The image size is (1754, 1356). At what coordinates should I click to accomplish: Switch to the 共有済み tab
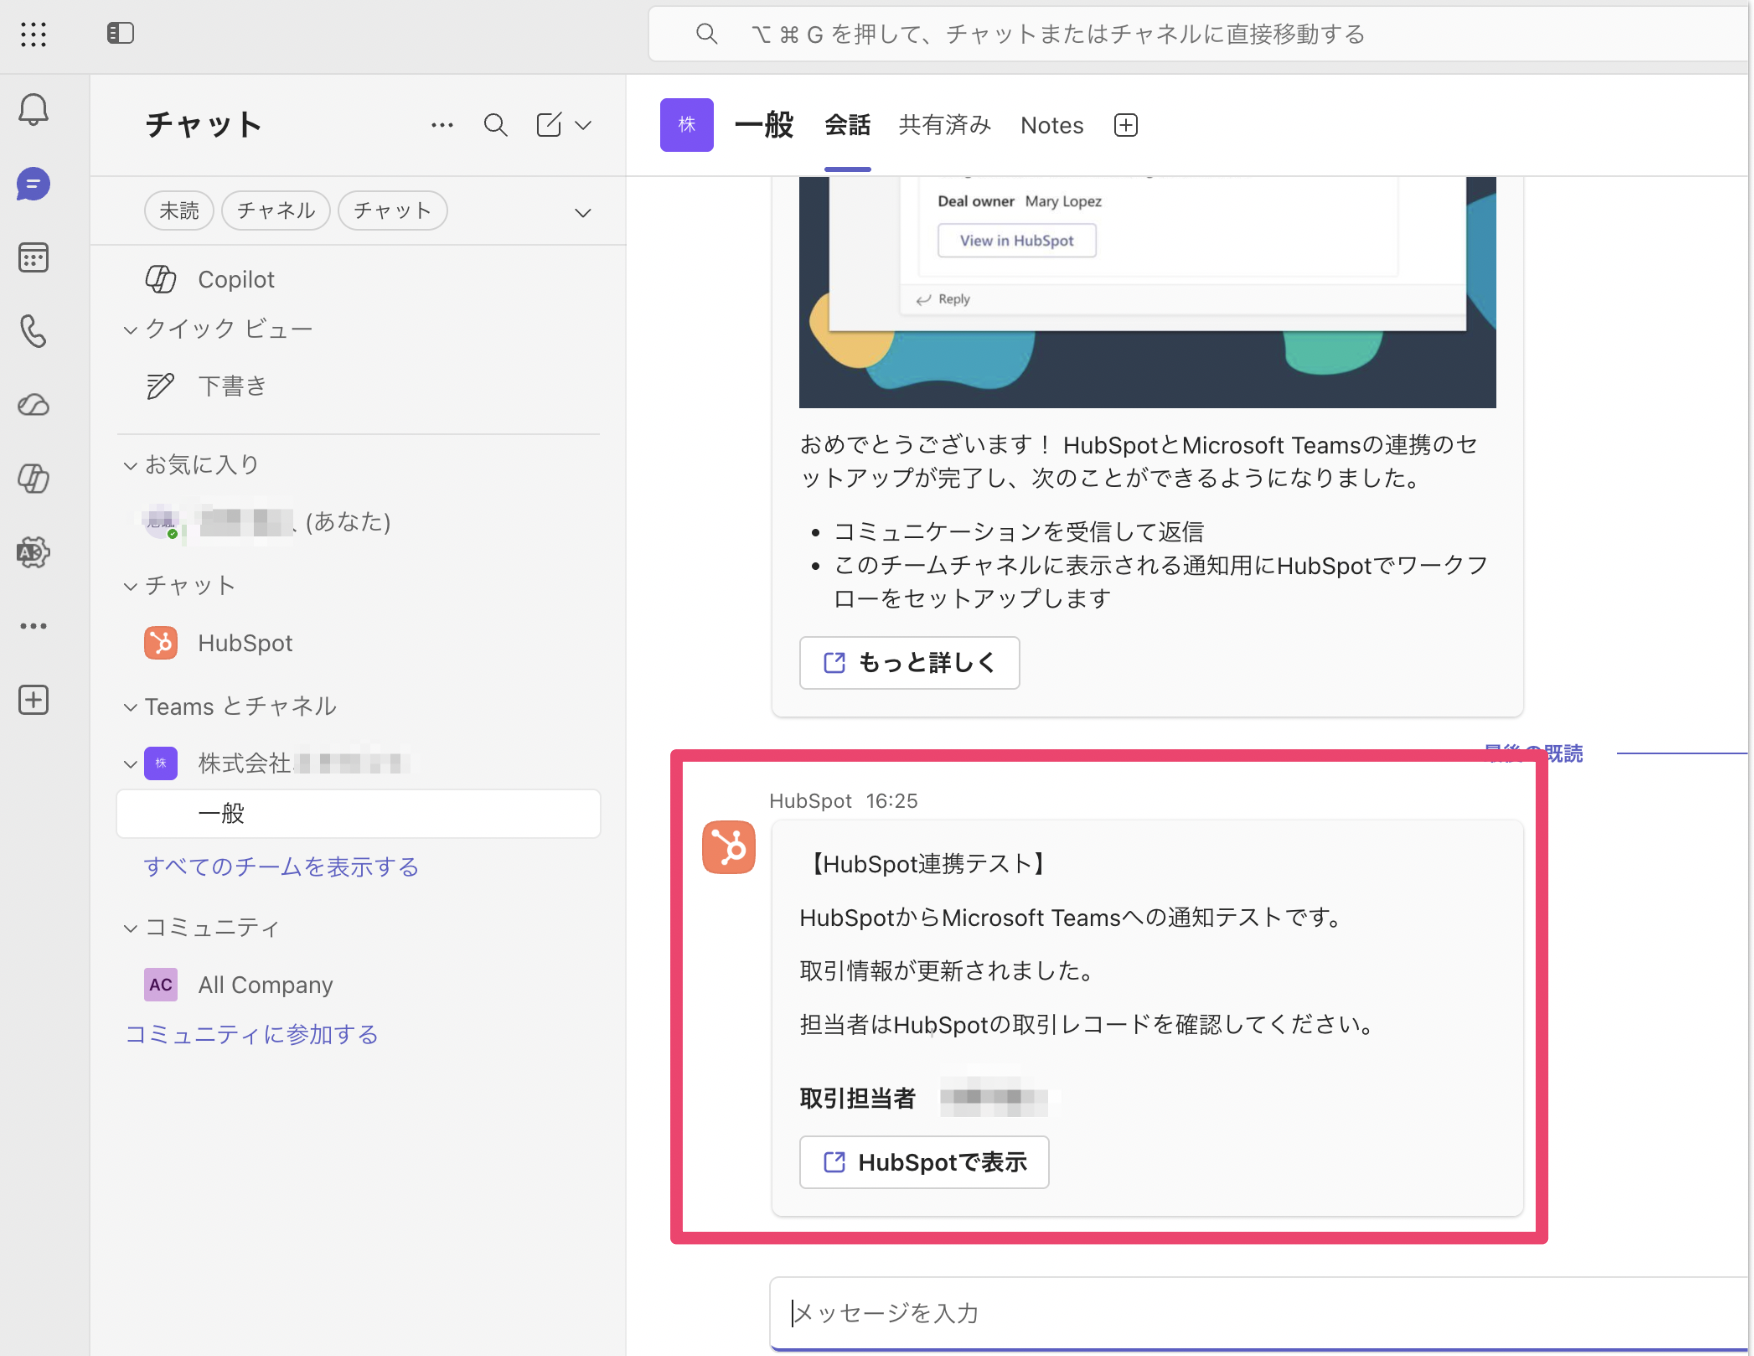point(945,125)
